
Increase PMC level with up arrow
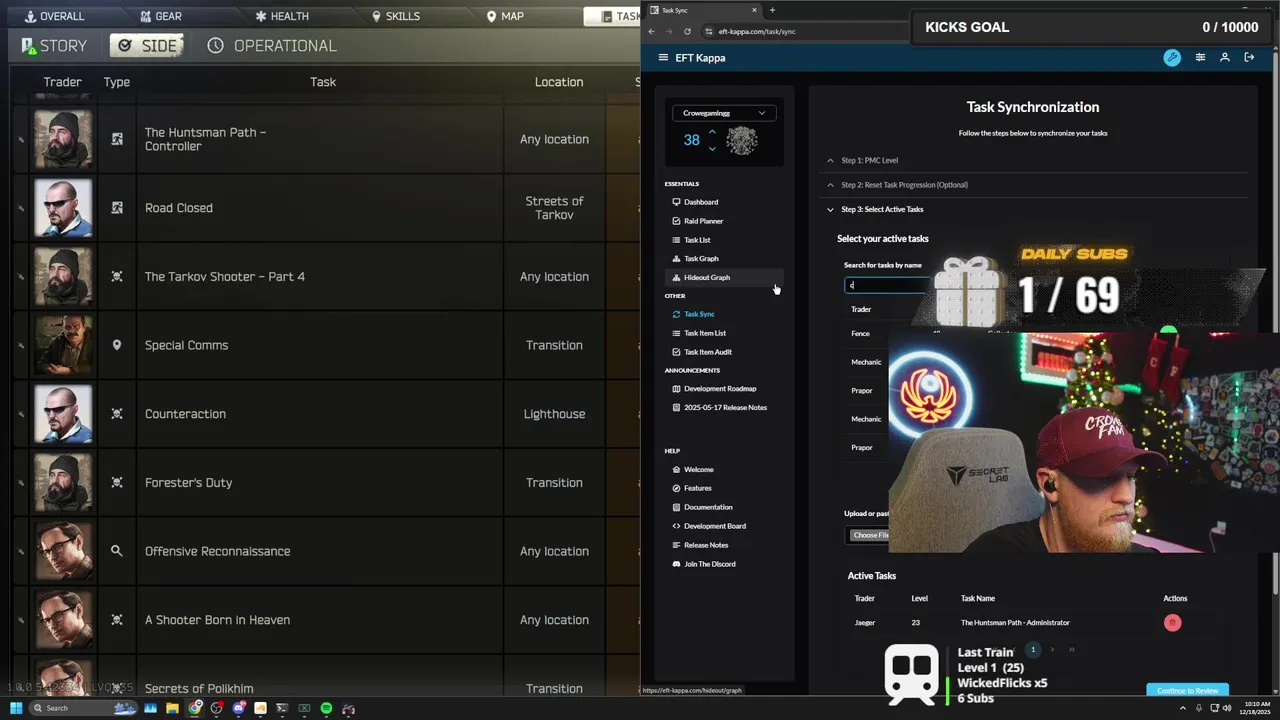[712, 132]
